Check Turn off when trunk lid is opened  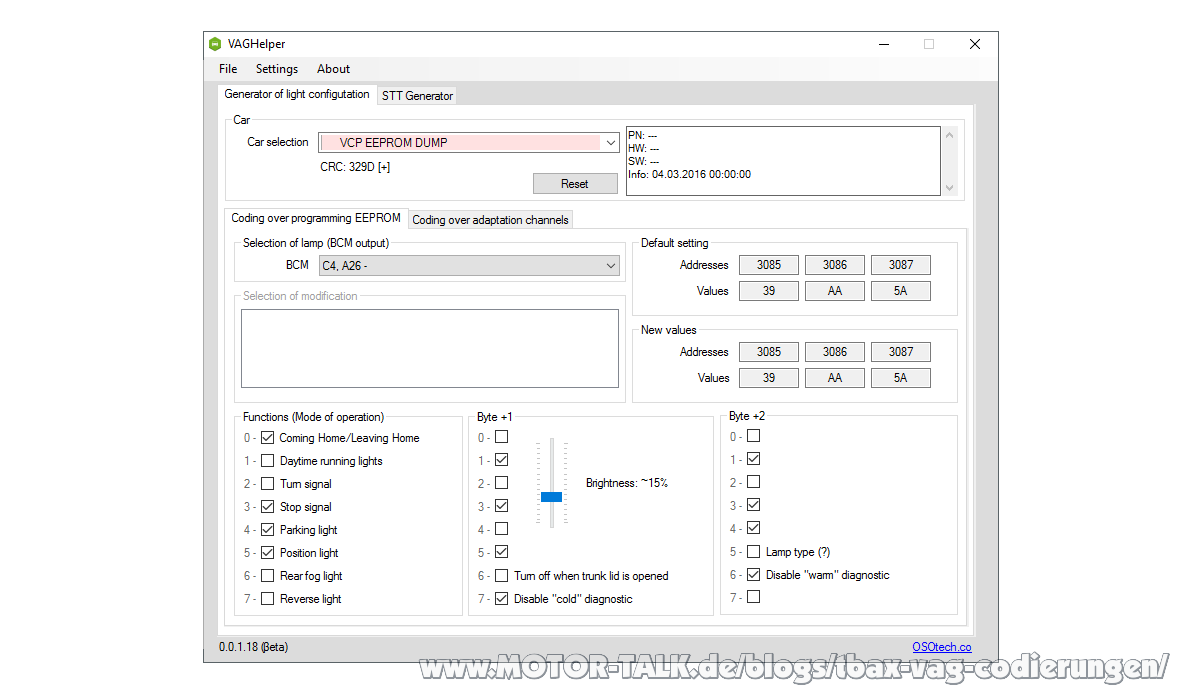pyautogui.click(x=502, y=576)
